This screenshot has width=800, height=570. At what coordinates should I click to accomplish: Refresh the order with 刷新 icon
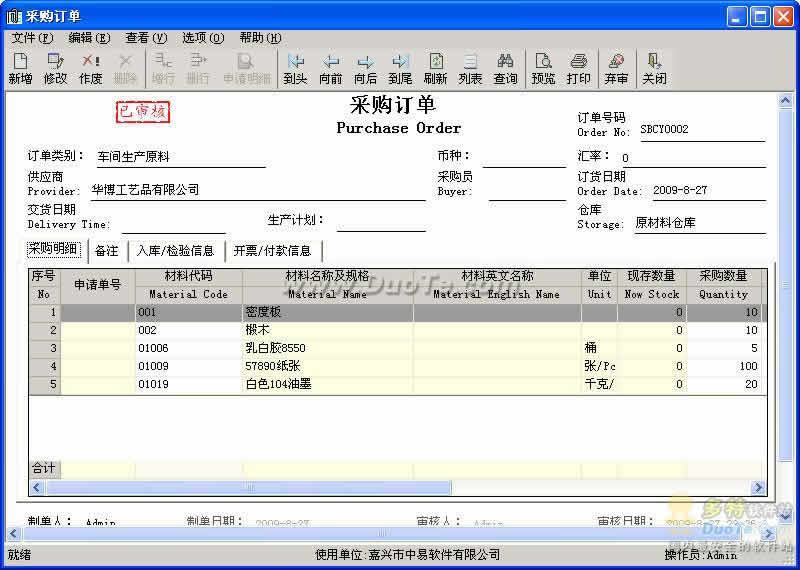(x=435, y=69)
